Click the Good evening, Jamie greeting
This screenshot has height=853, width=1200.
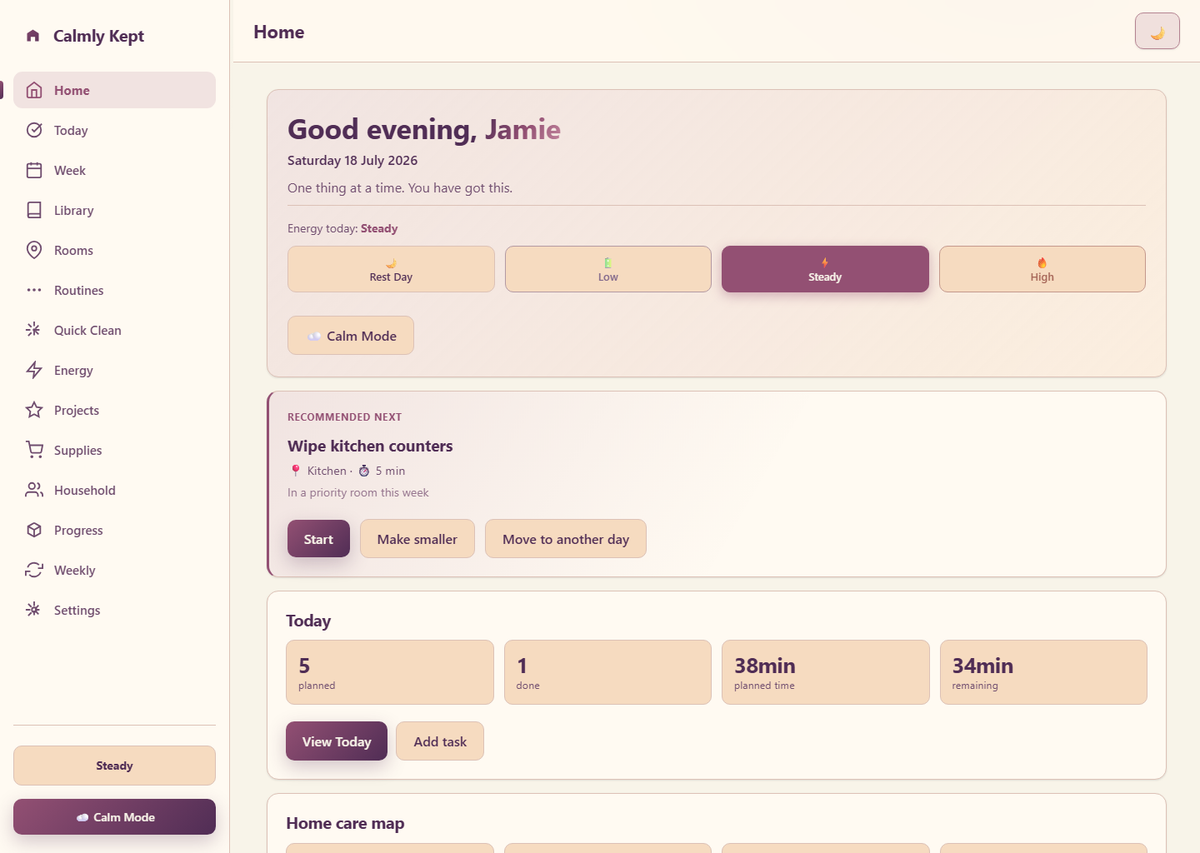(x=424, y=129)
